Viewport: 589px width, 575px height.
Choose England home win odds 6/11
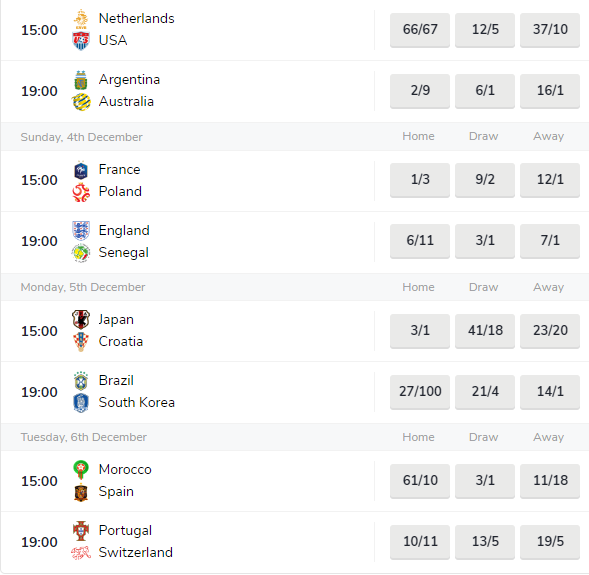point(420,241)
